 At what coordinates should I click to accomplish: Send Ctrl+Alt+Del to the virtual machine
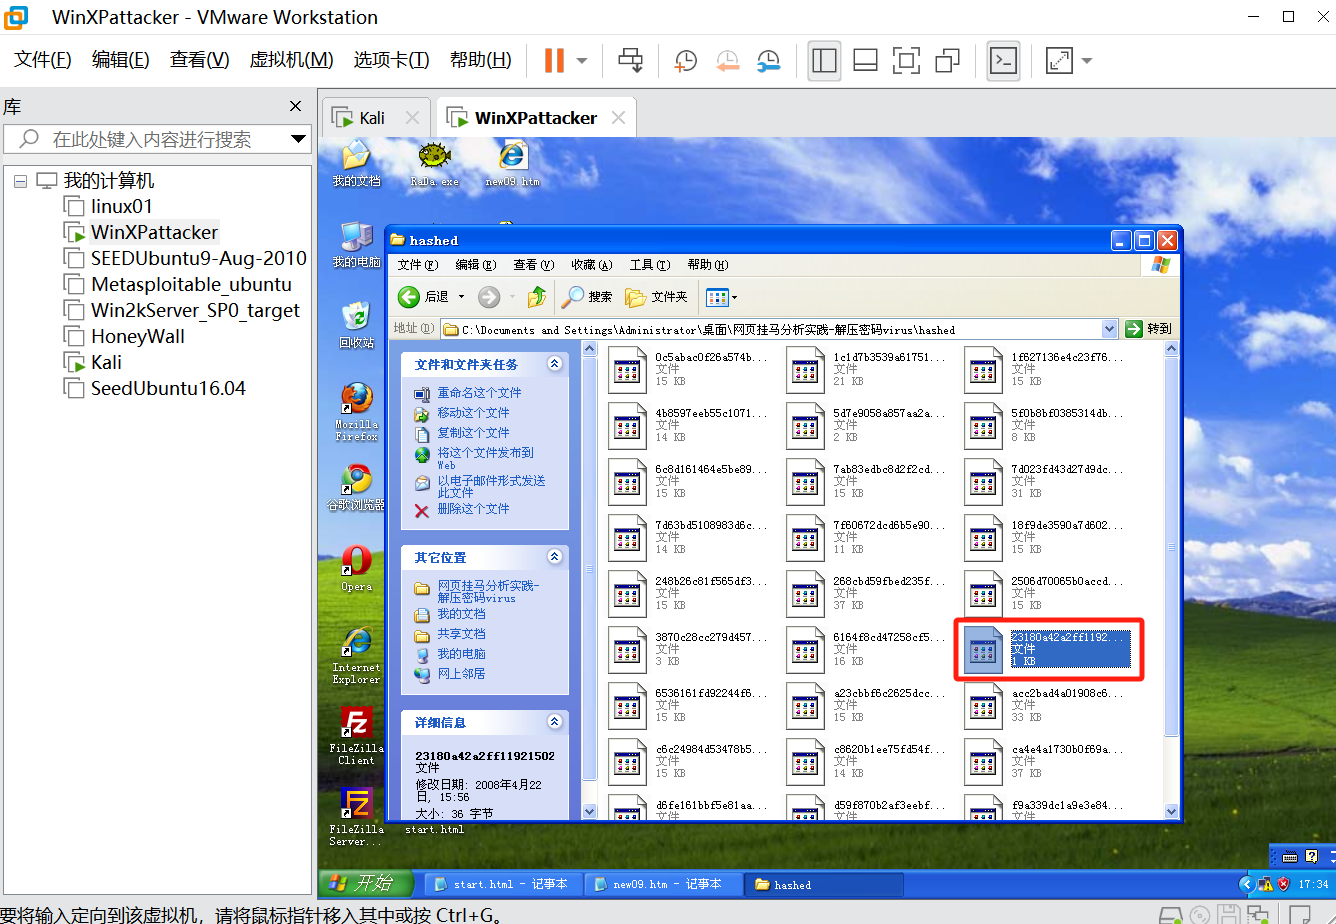click(x=630, y=60)
